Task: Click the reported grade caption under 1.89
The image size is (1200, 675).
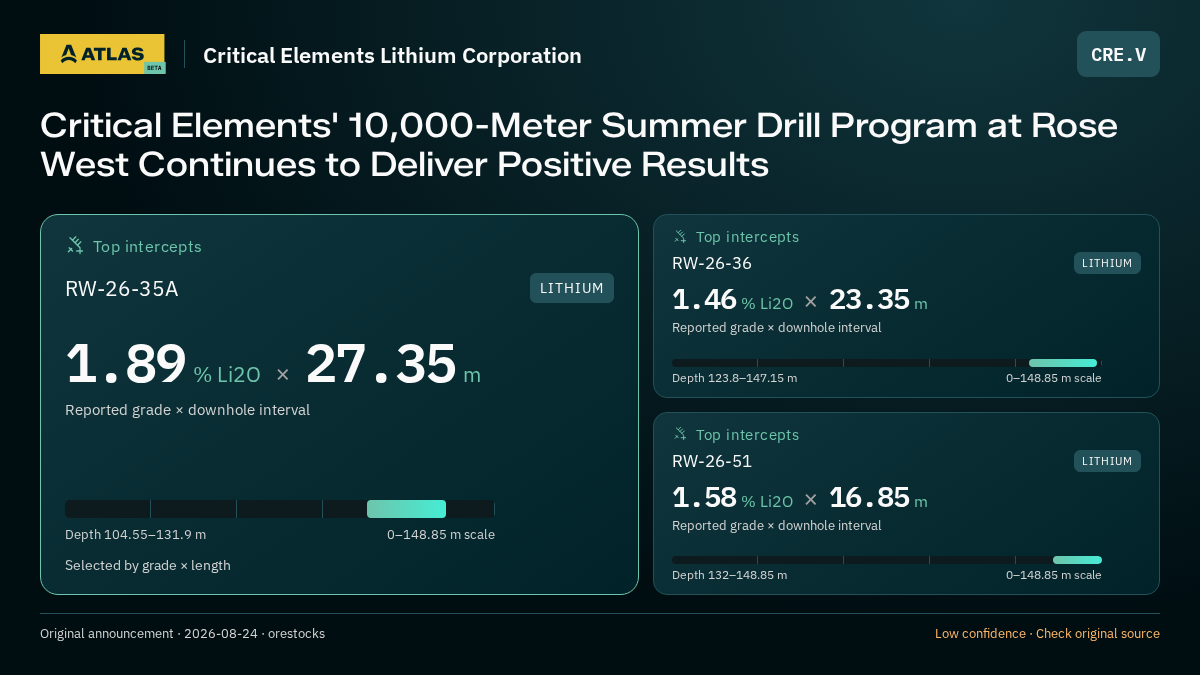Action: pos(187,410)
